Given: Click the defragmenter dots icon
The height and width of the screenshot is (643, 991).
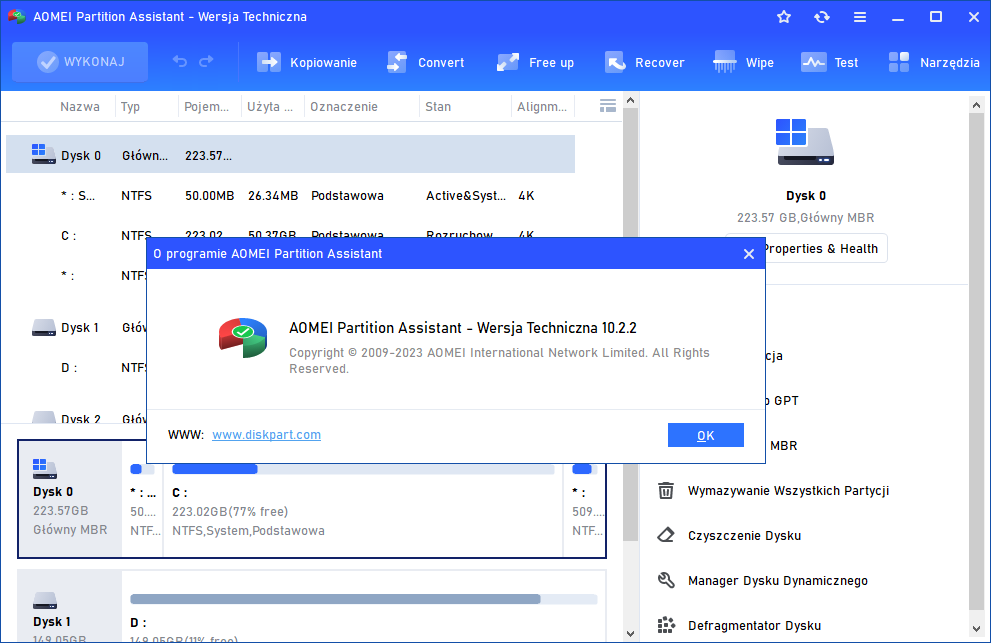Looking at the screenshot, I should pos(666,625).
